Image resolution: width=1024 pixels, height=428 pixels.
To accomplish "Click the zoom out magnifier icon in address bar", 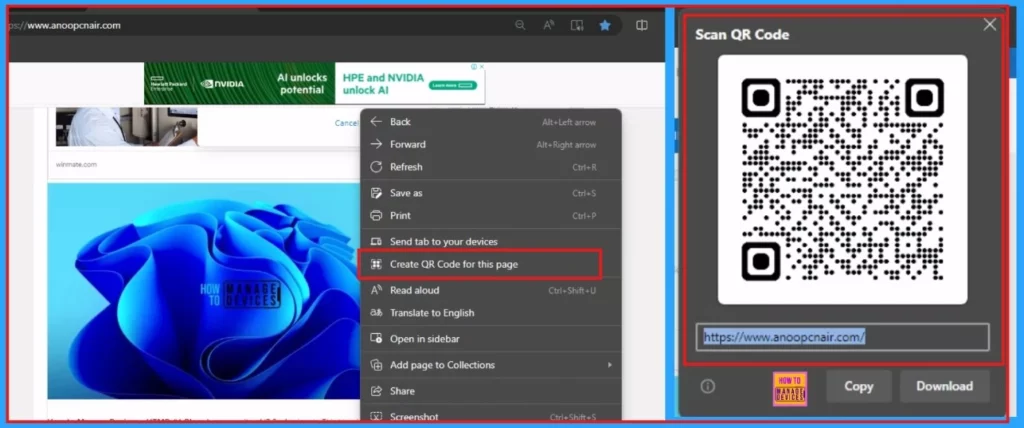I will tap(520, 25).
